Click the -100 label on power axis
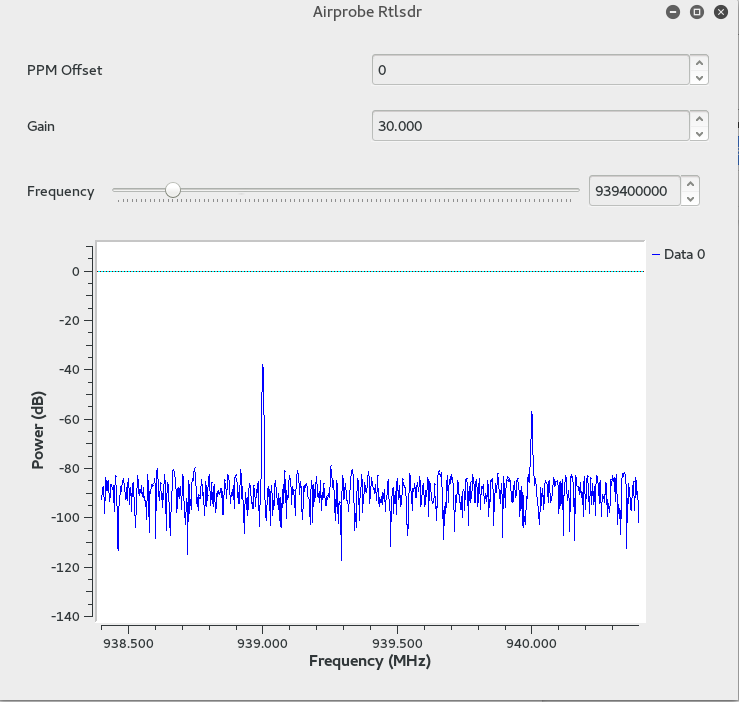This screenshot has height=702, width=739. 66,518
